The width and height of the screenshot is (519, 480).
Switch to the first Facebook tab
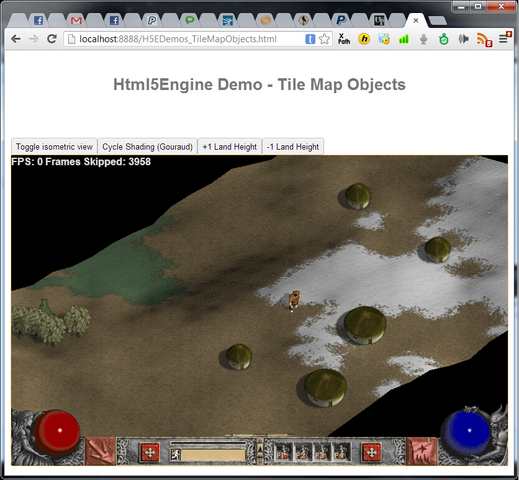(x=38, y=21)
